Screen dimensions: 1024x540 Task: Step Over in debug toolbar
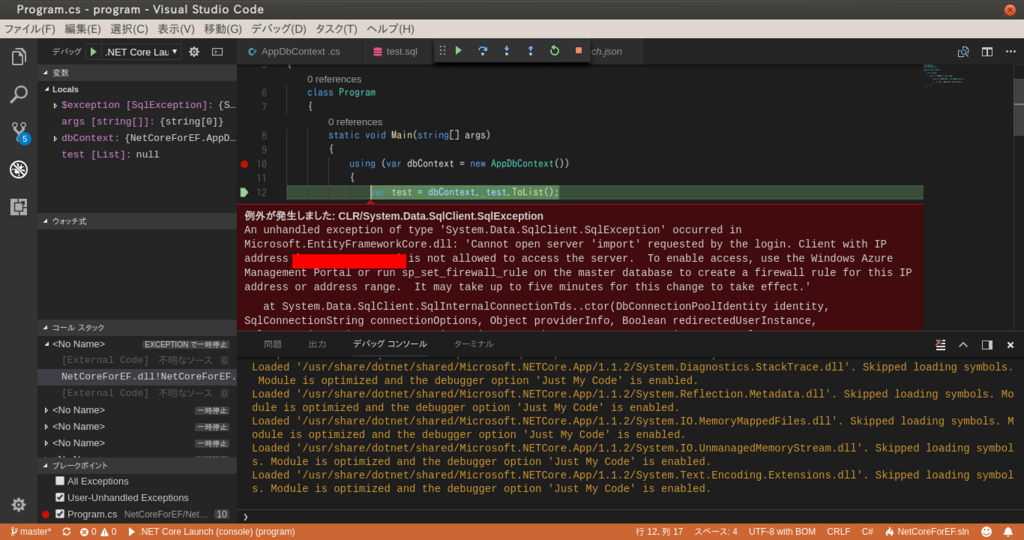pos(483,51)
